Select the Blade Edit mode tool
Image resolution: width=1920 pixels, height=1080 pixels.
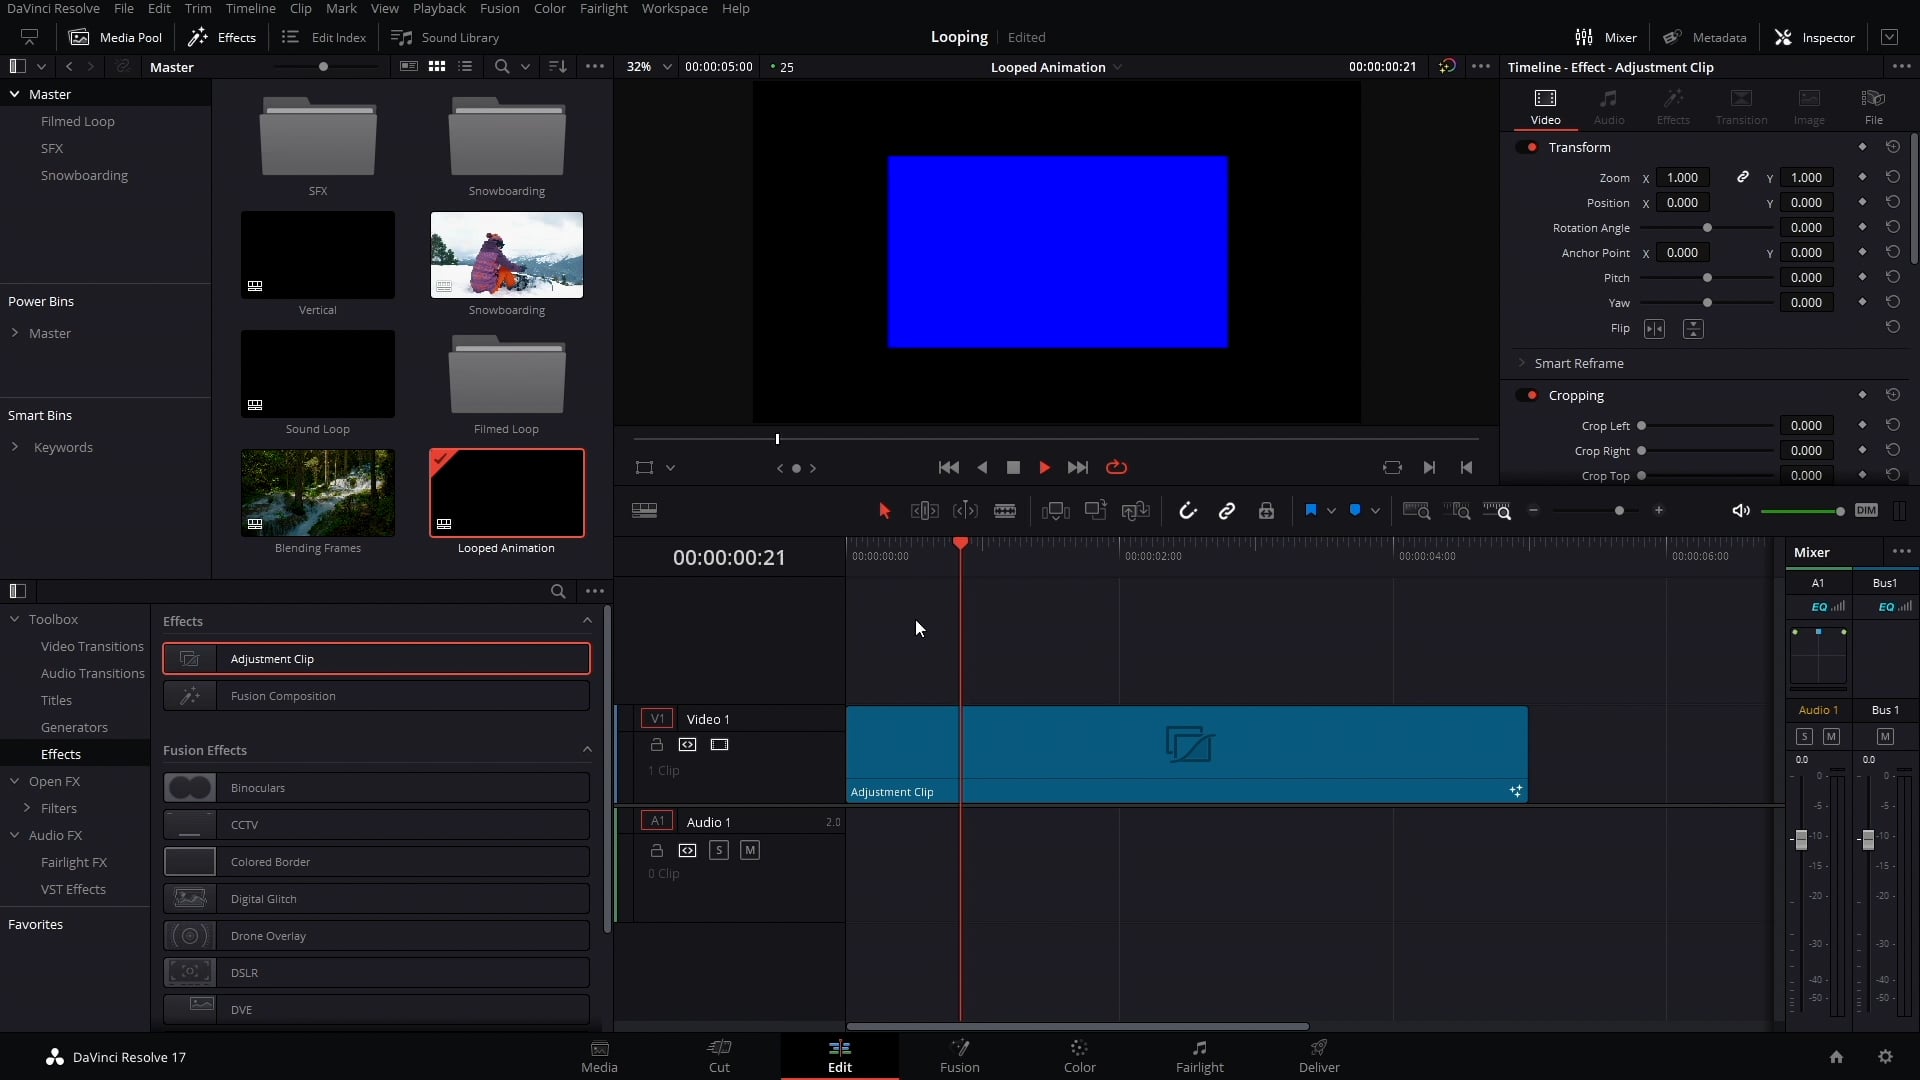click(x=1005, y=510)
